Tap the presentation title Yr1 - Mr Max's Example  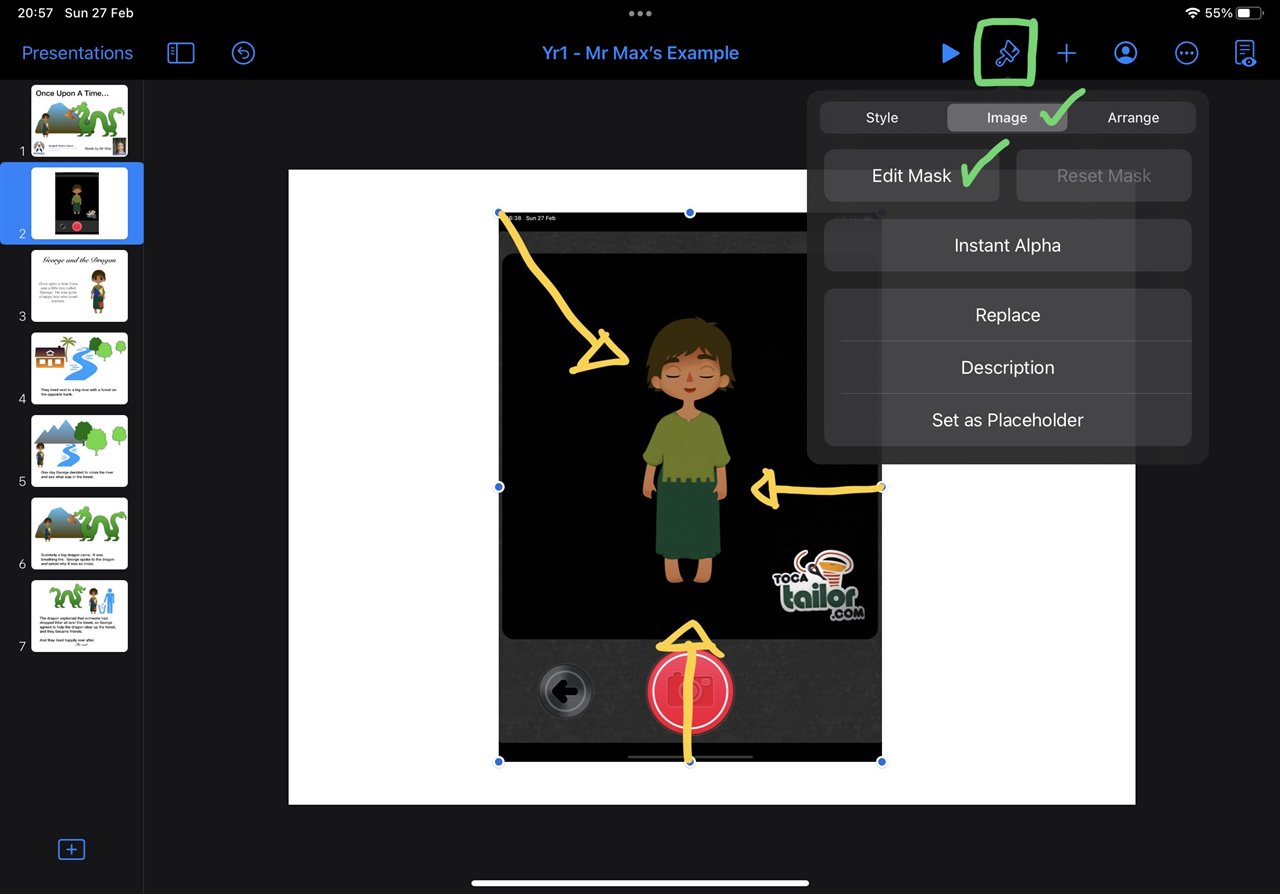(640, 53)
